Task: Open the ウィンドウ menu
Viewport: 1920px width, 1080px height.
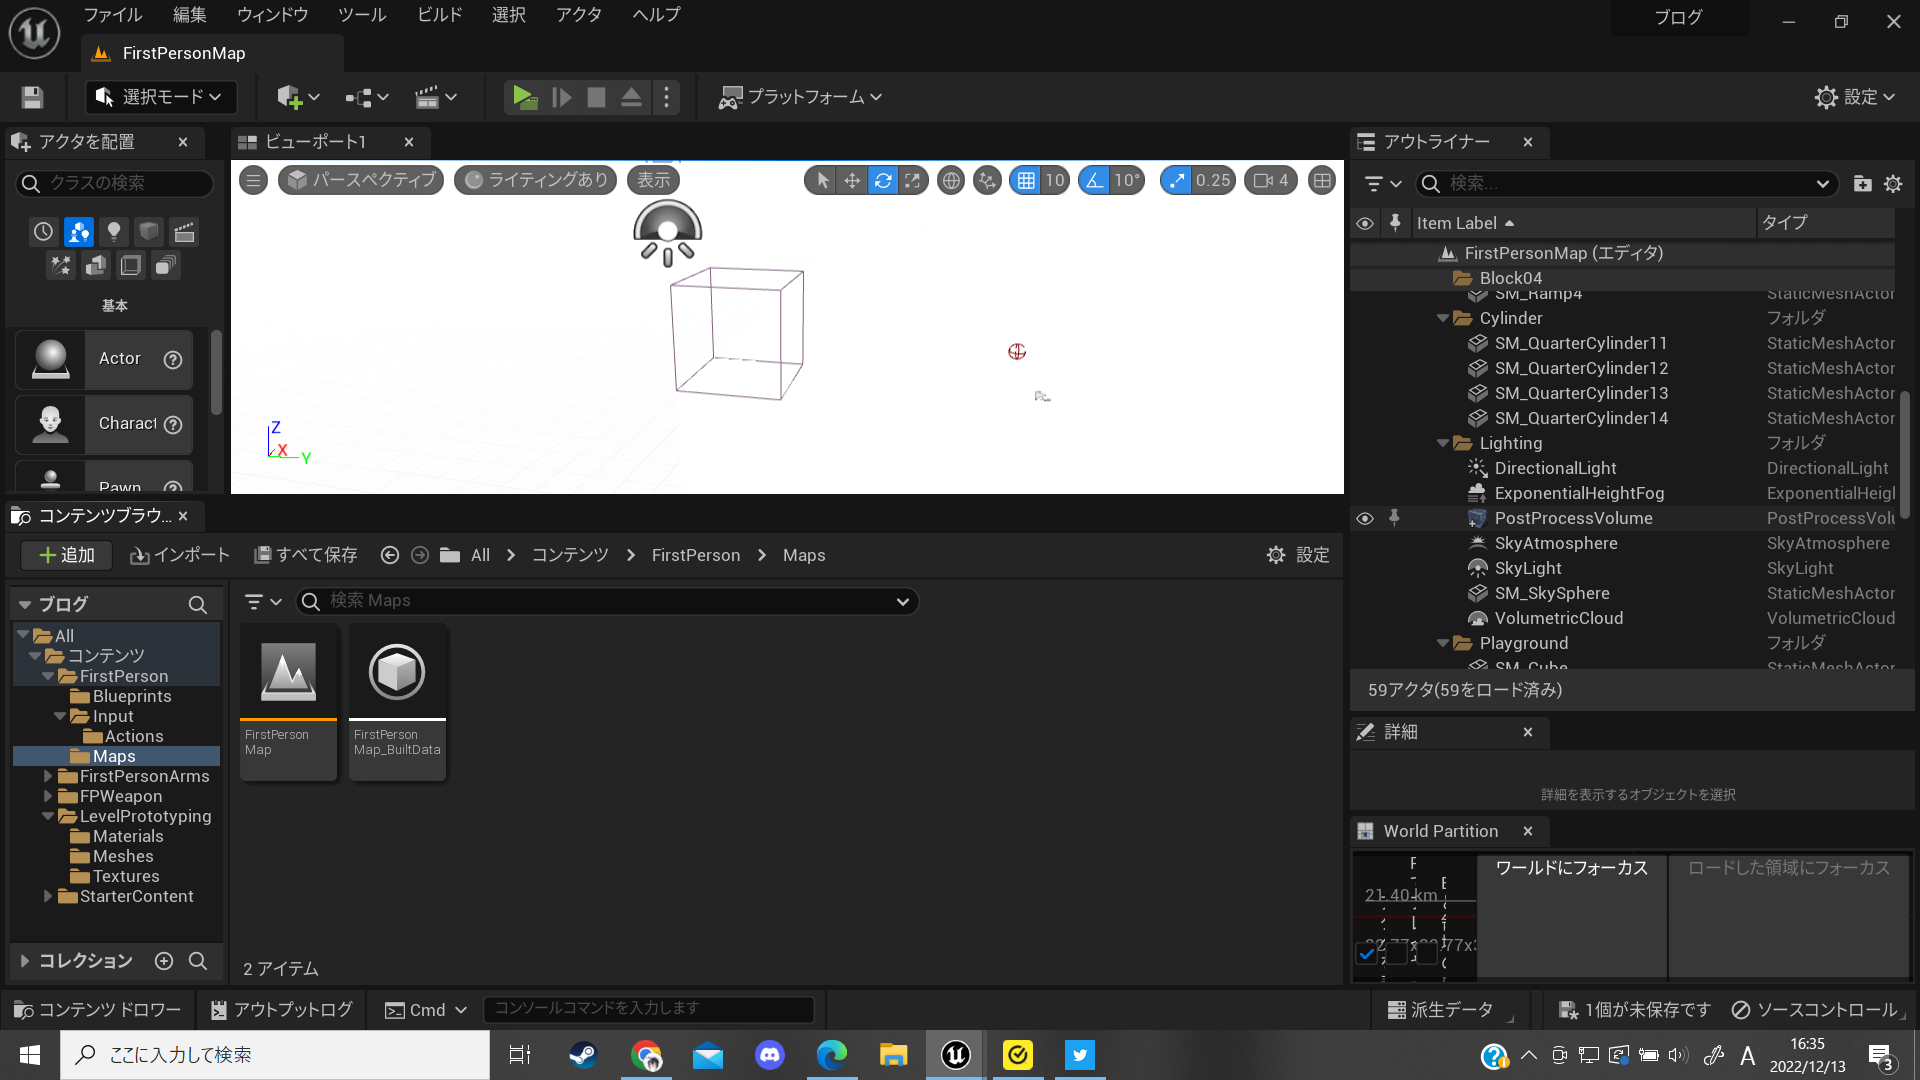Action: tap(271, 14)
